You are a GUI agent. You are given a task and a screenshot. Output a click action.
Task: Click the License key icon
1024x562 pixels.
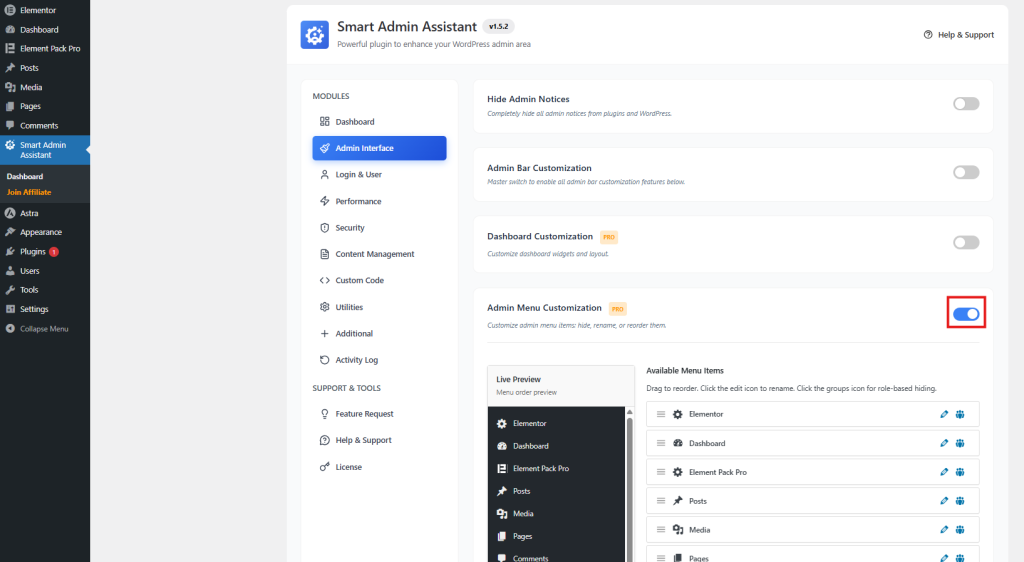tap(325, 467)
